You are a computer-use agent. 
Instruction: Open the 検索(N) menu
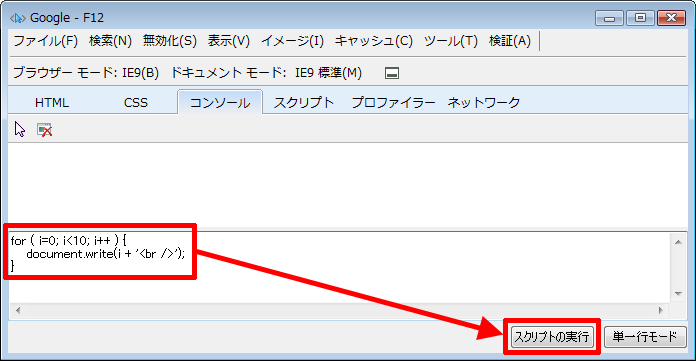110,41
